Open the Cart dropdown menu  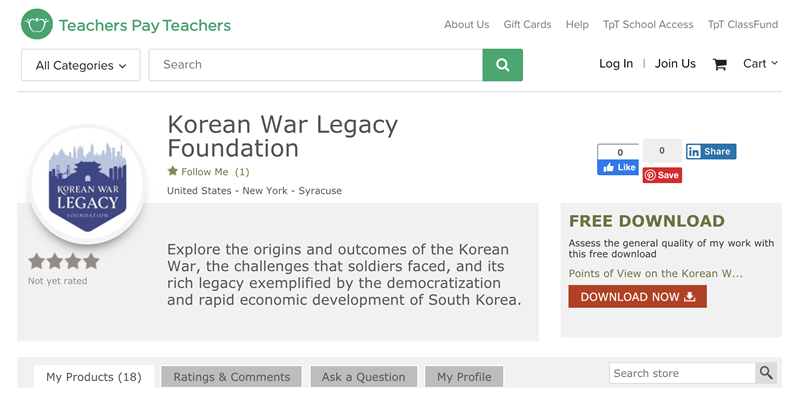(760, 63)
